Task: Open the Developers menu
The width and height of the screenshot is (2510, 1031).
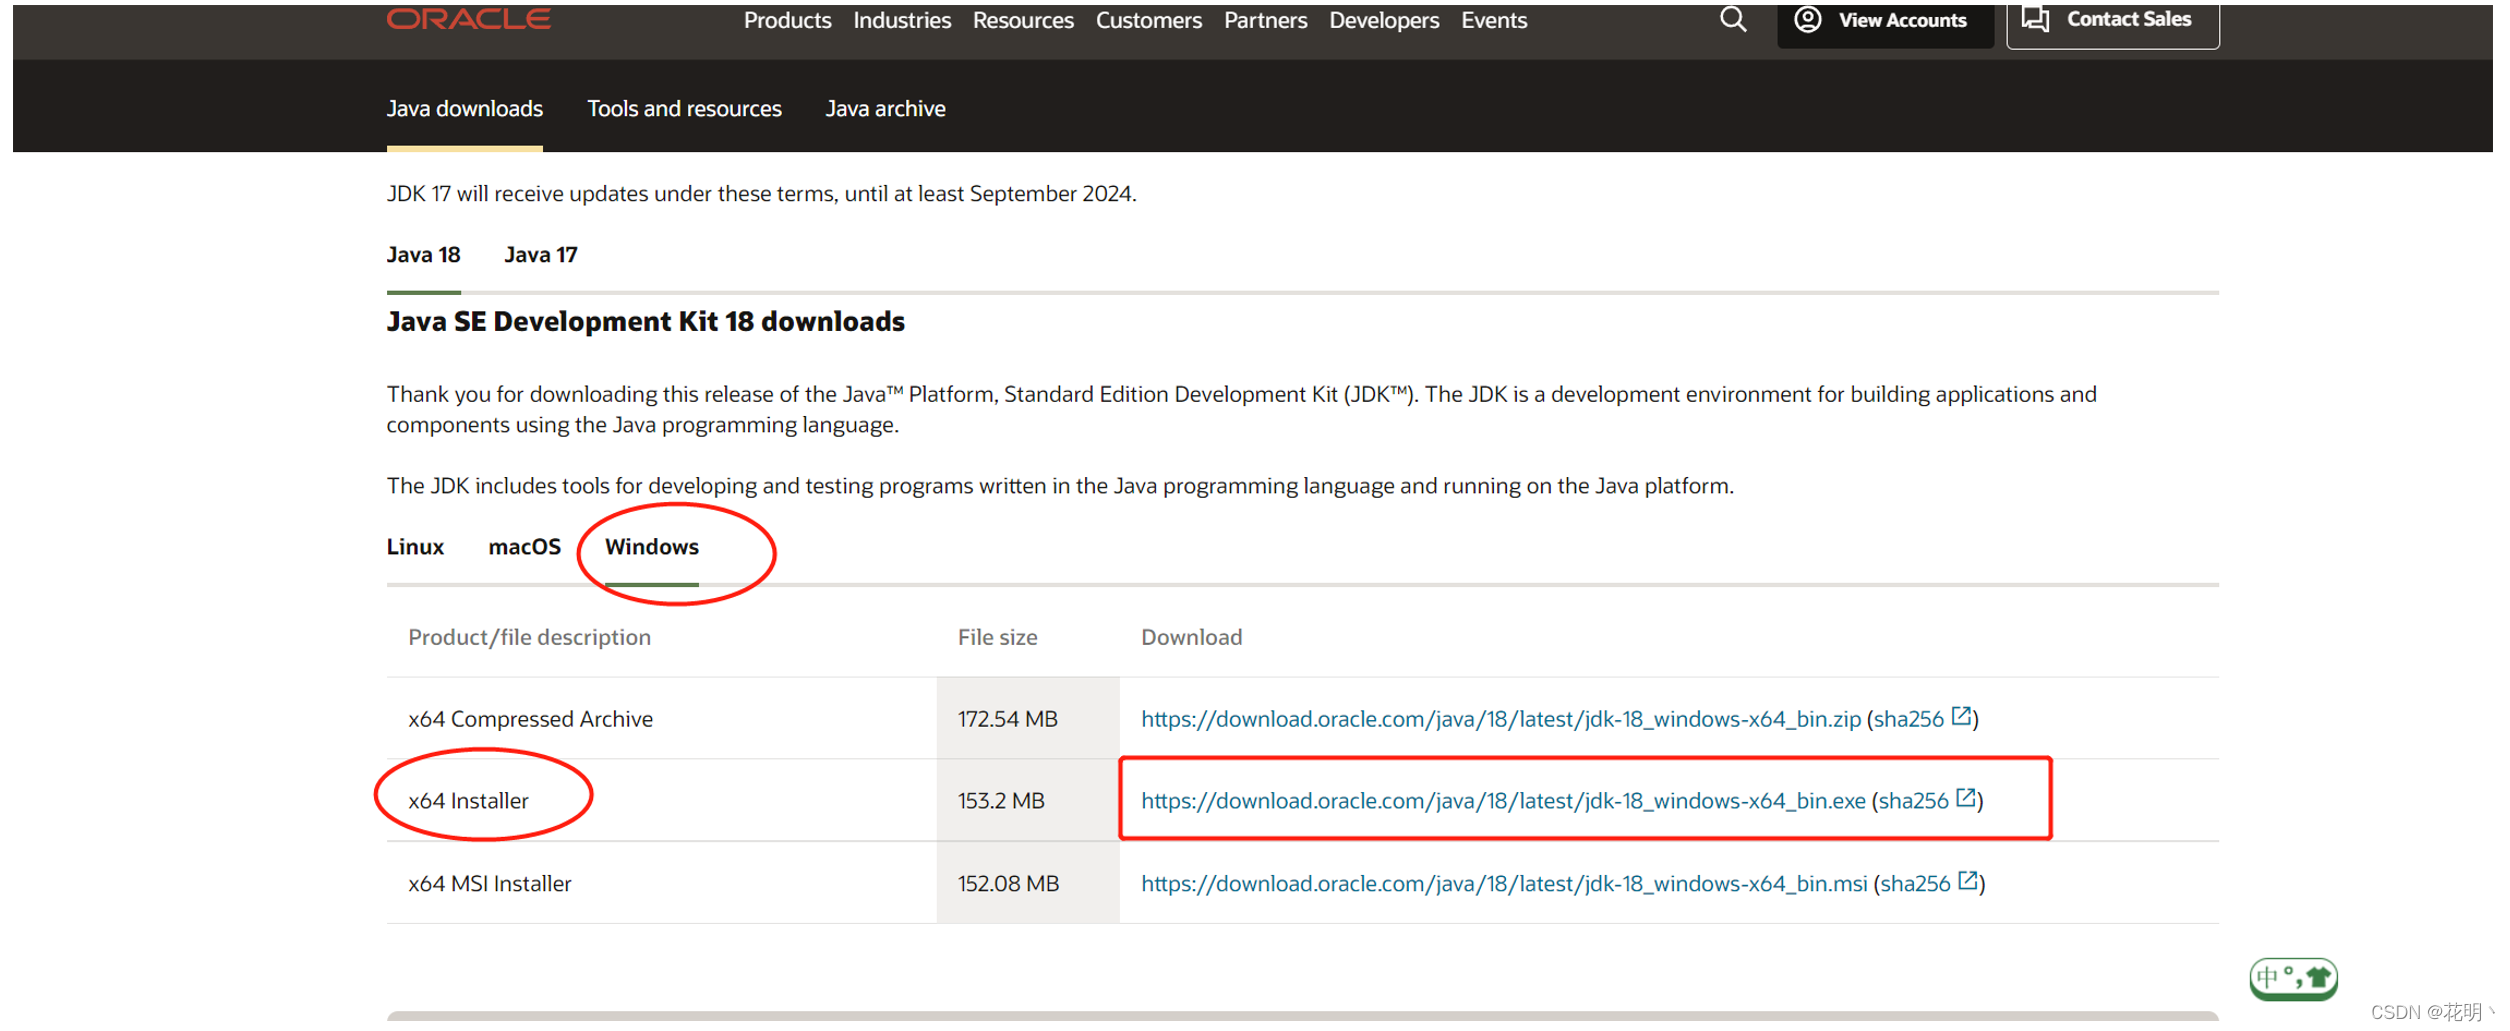Action: (1384, 20)
